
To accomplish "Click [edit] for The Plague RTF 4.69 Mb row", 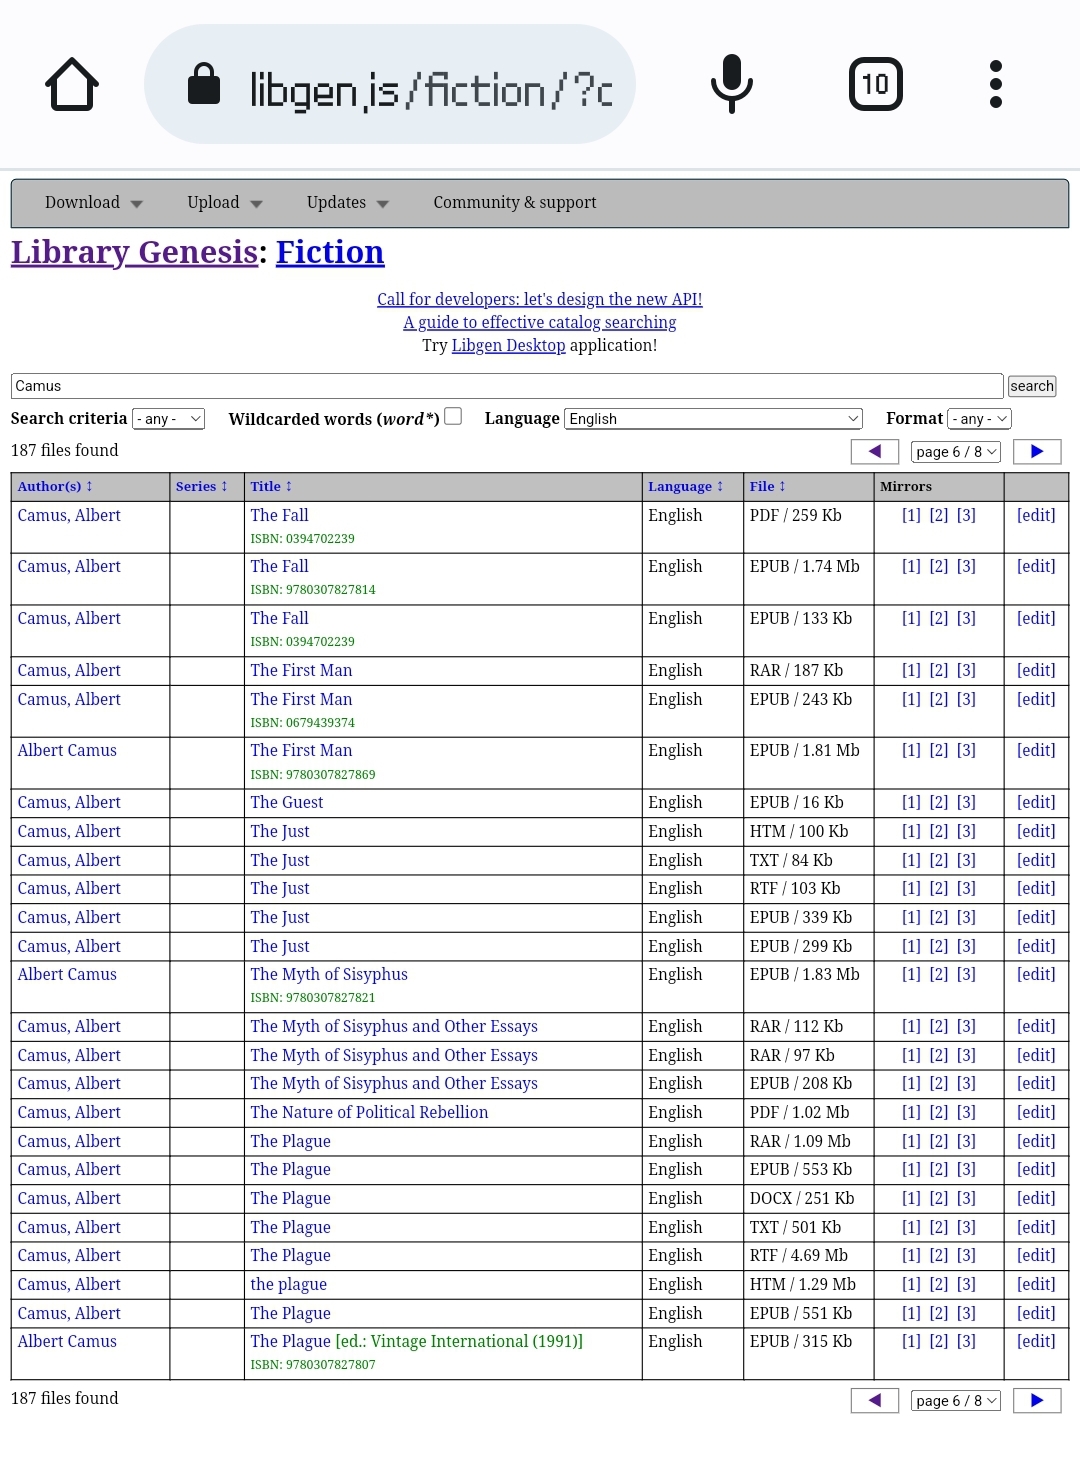I will tap(1036, 1255).
